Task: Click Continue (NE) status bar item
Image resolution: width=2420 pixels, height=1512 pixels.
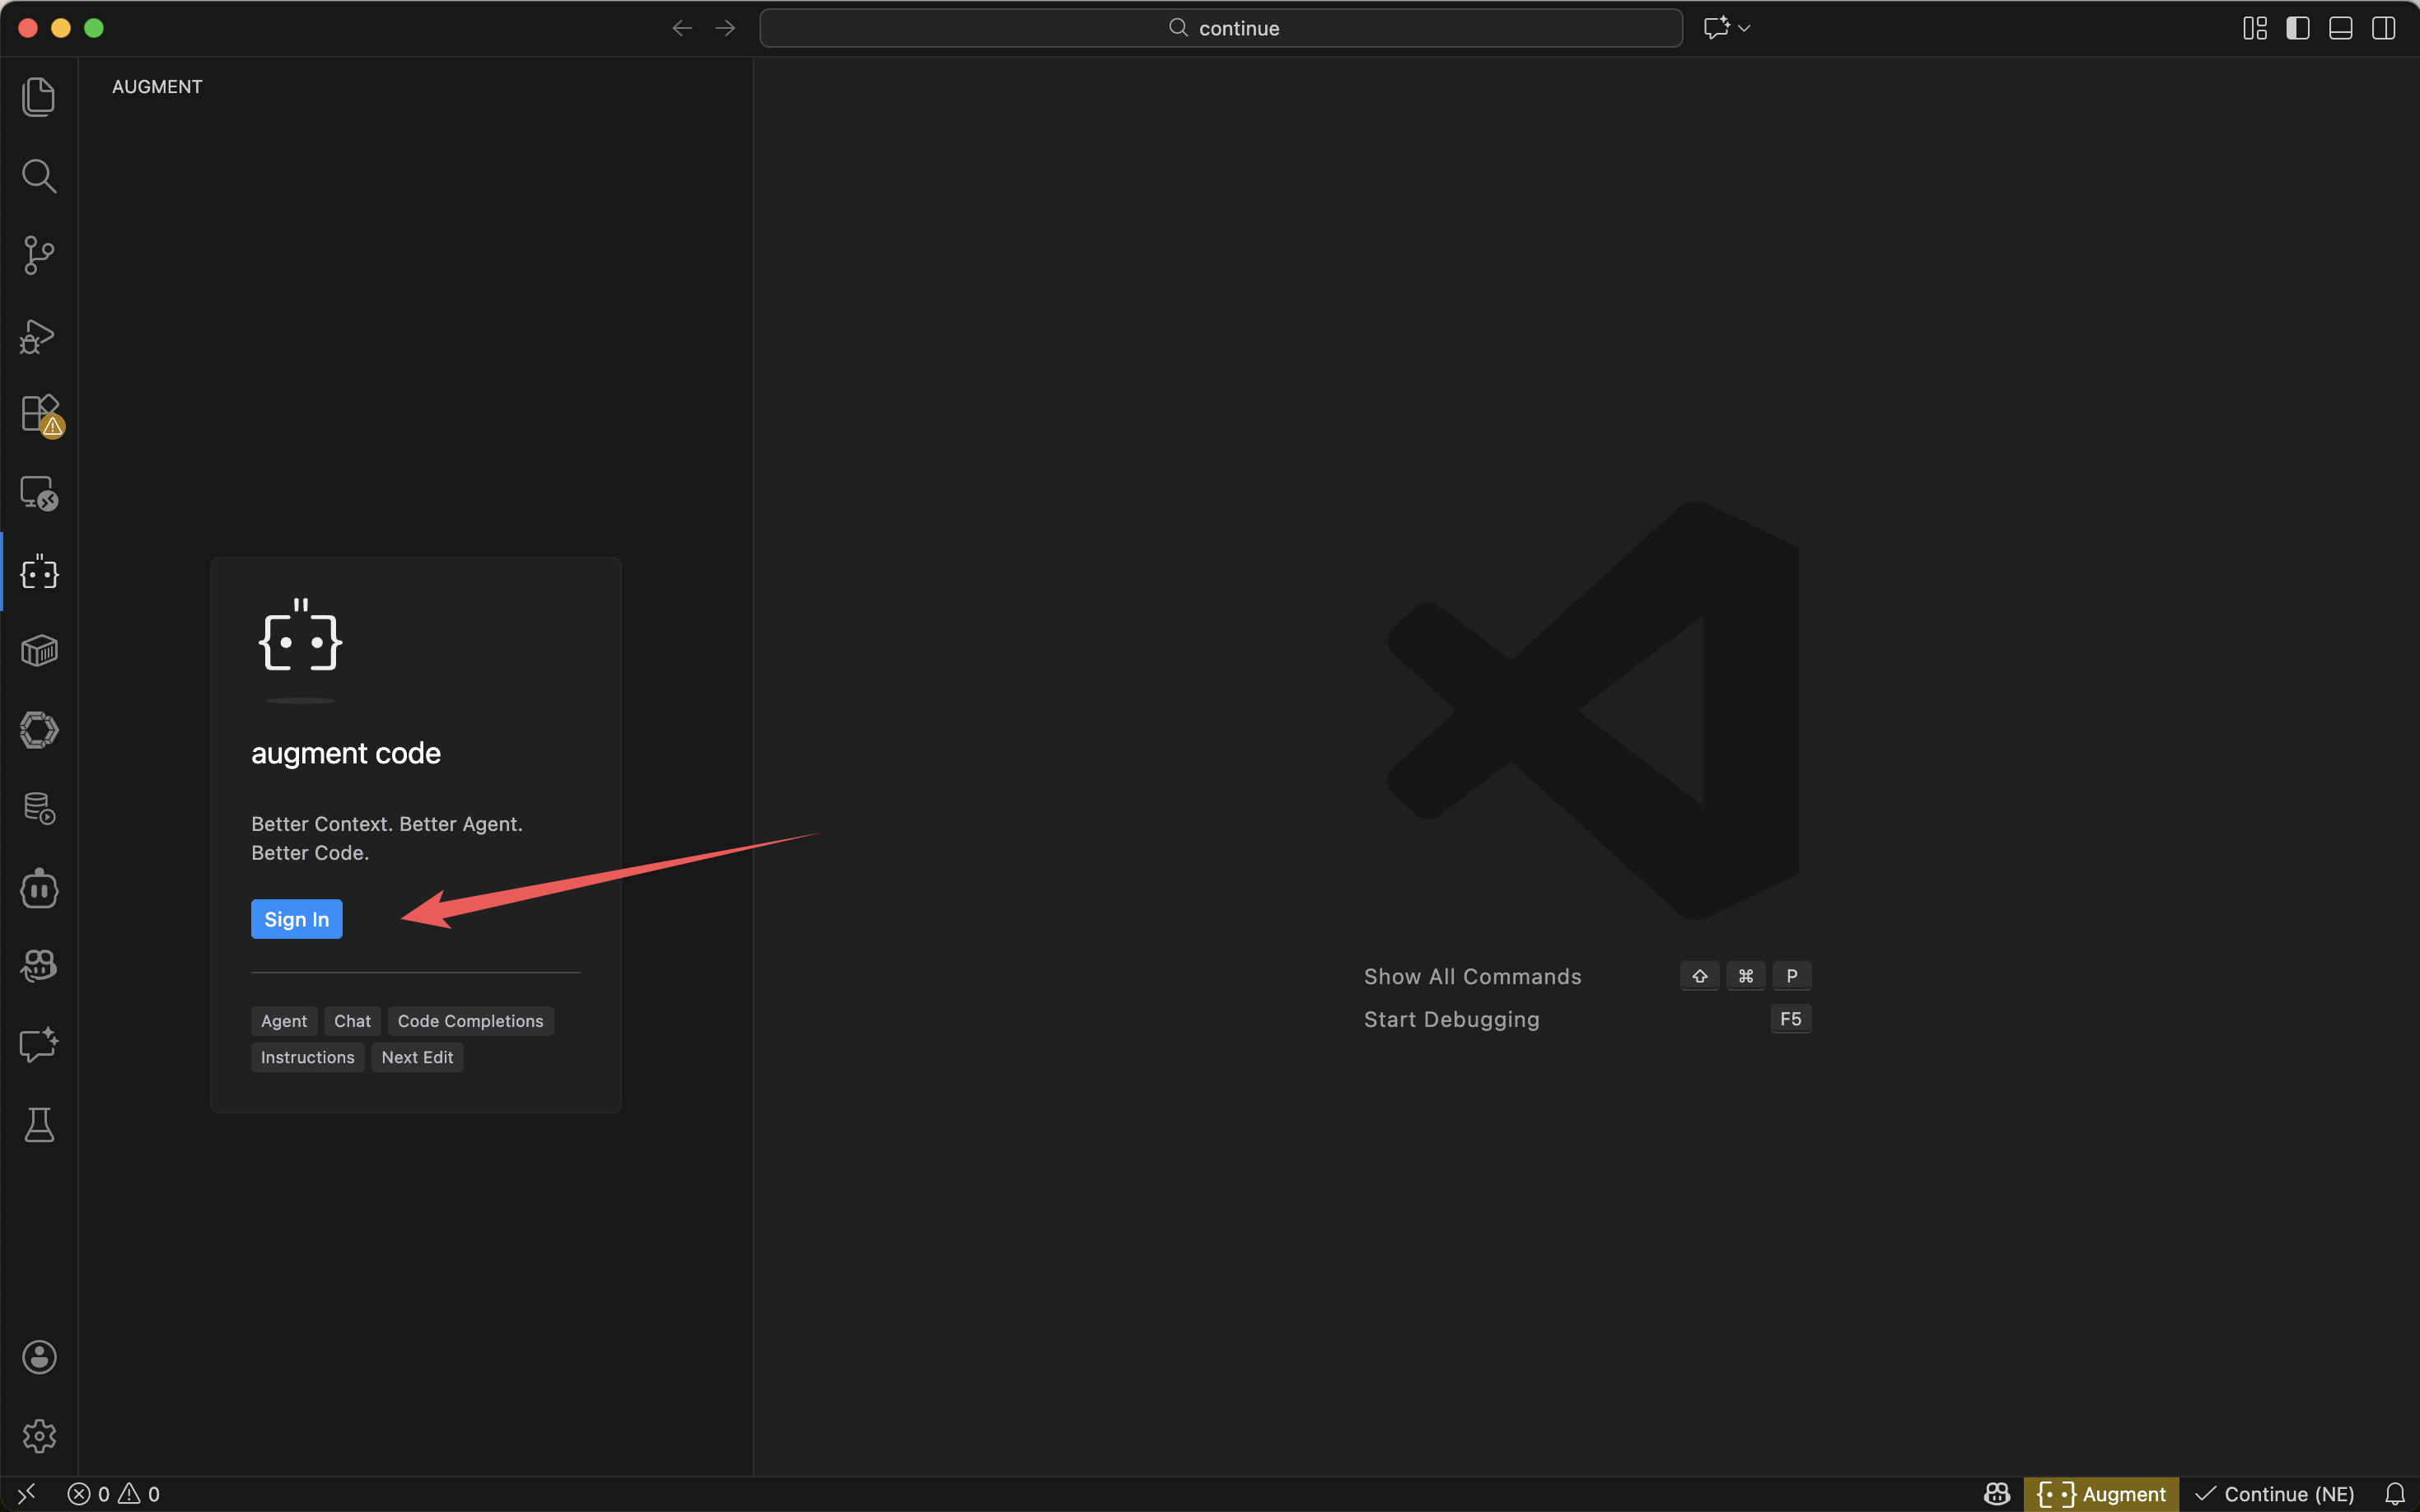Action: 2275,1494
